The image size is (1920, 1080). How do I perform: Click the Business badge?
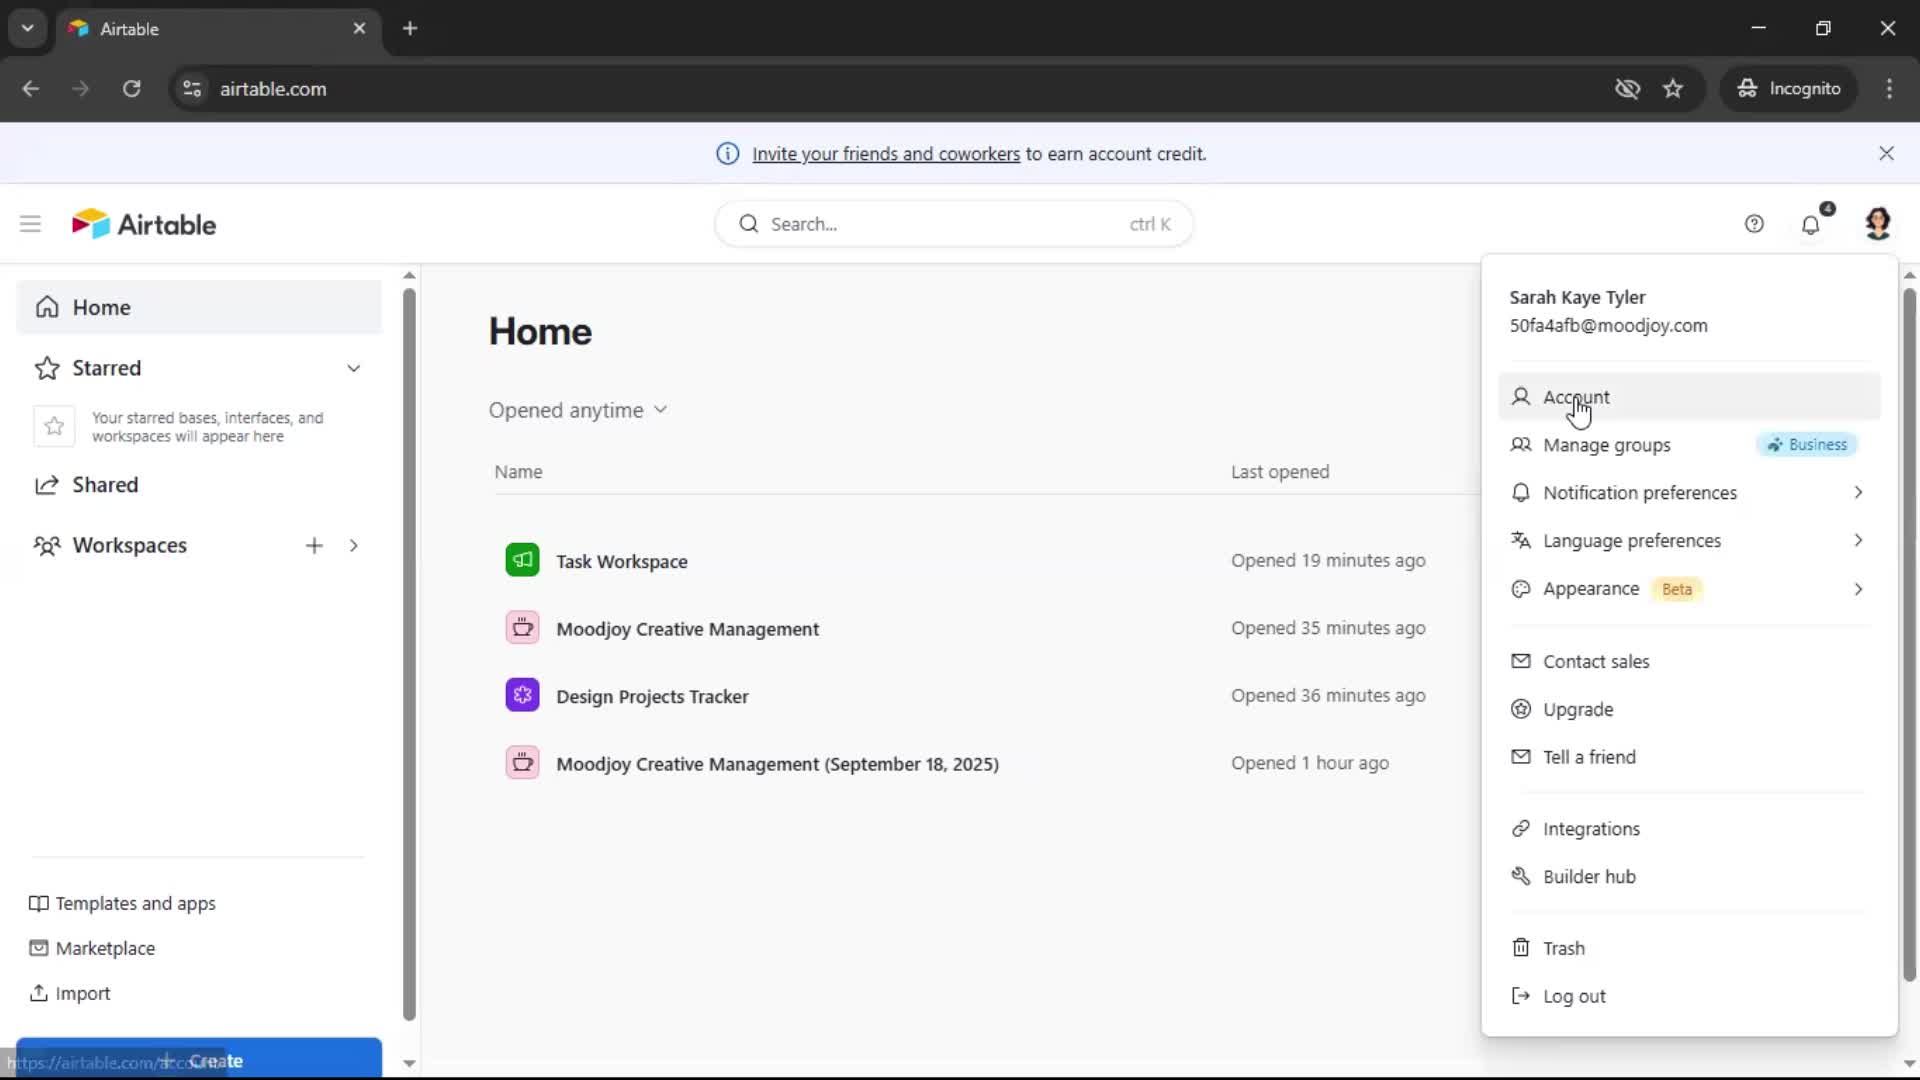pos(1807,445)
